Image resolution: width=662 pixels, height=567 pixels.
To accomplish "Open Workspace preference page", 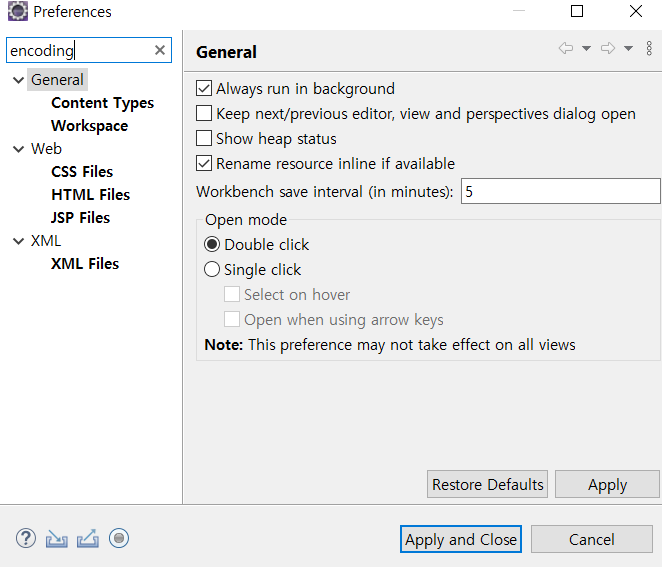I will pyautogui.click(x=90, y=126).
